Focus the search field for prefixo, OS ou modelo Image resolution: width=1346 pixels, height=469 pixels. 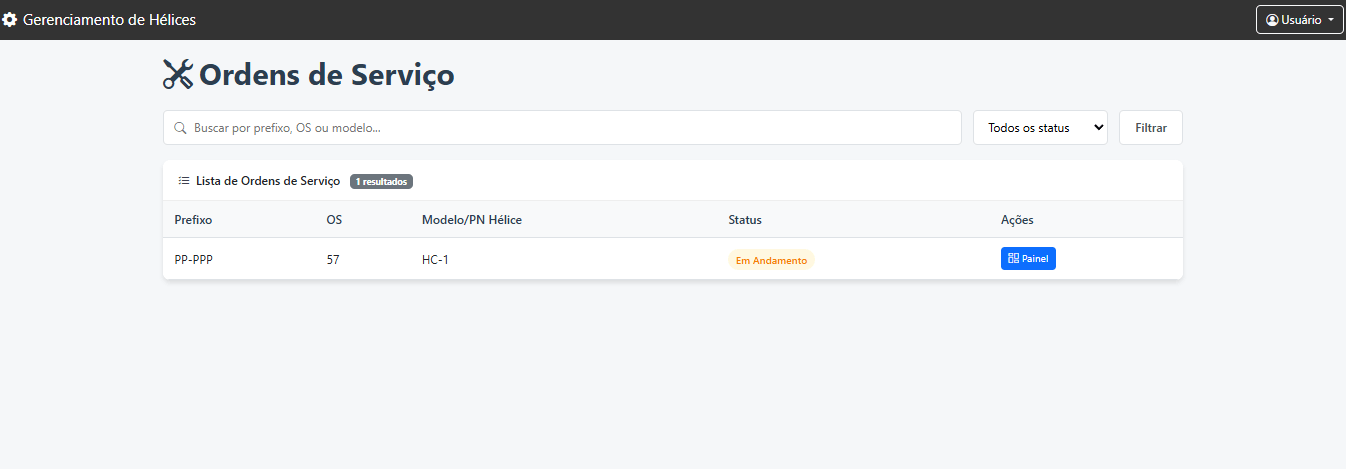pos(562,128)
